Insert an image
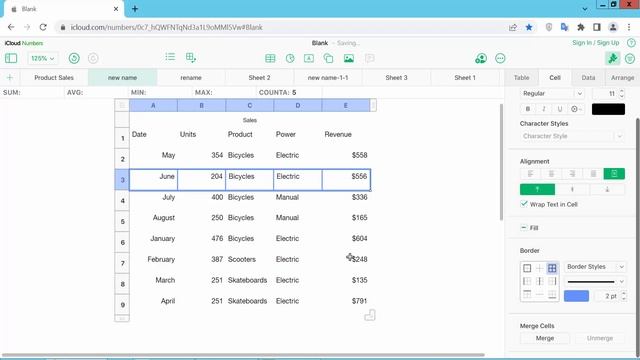The image size is (640, 360). (349, 58)
